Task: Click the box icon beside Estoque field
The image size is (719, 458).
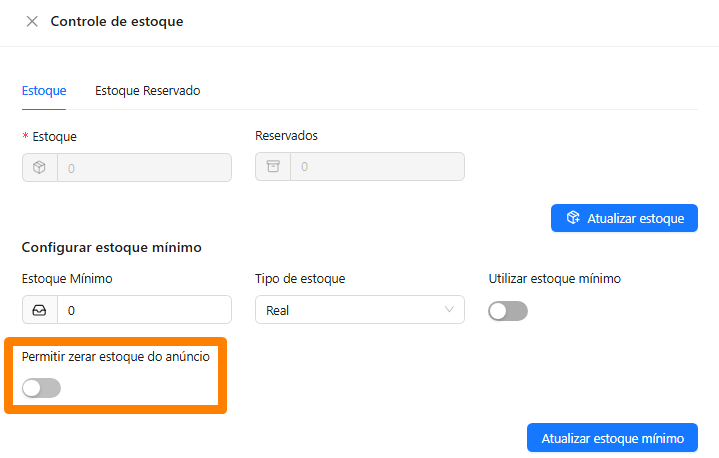Action: pyautogui.click(x=39, y=167)
